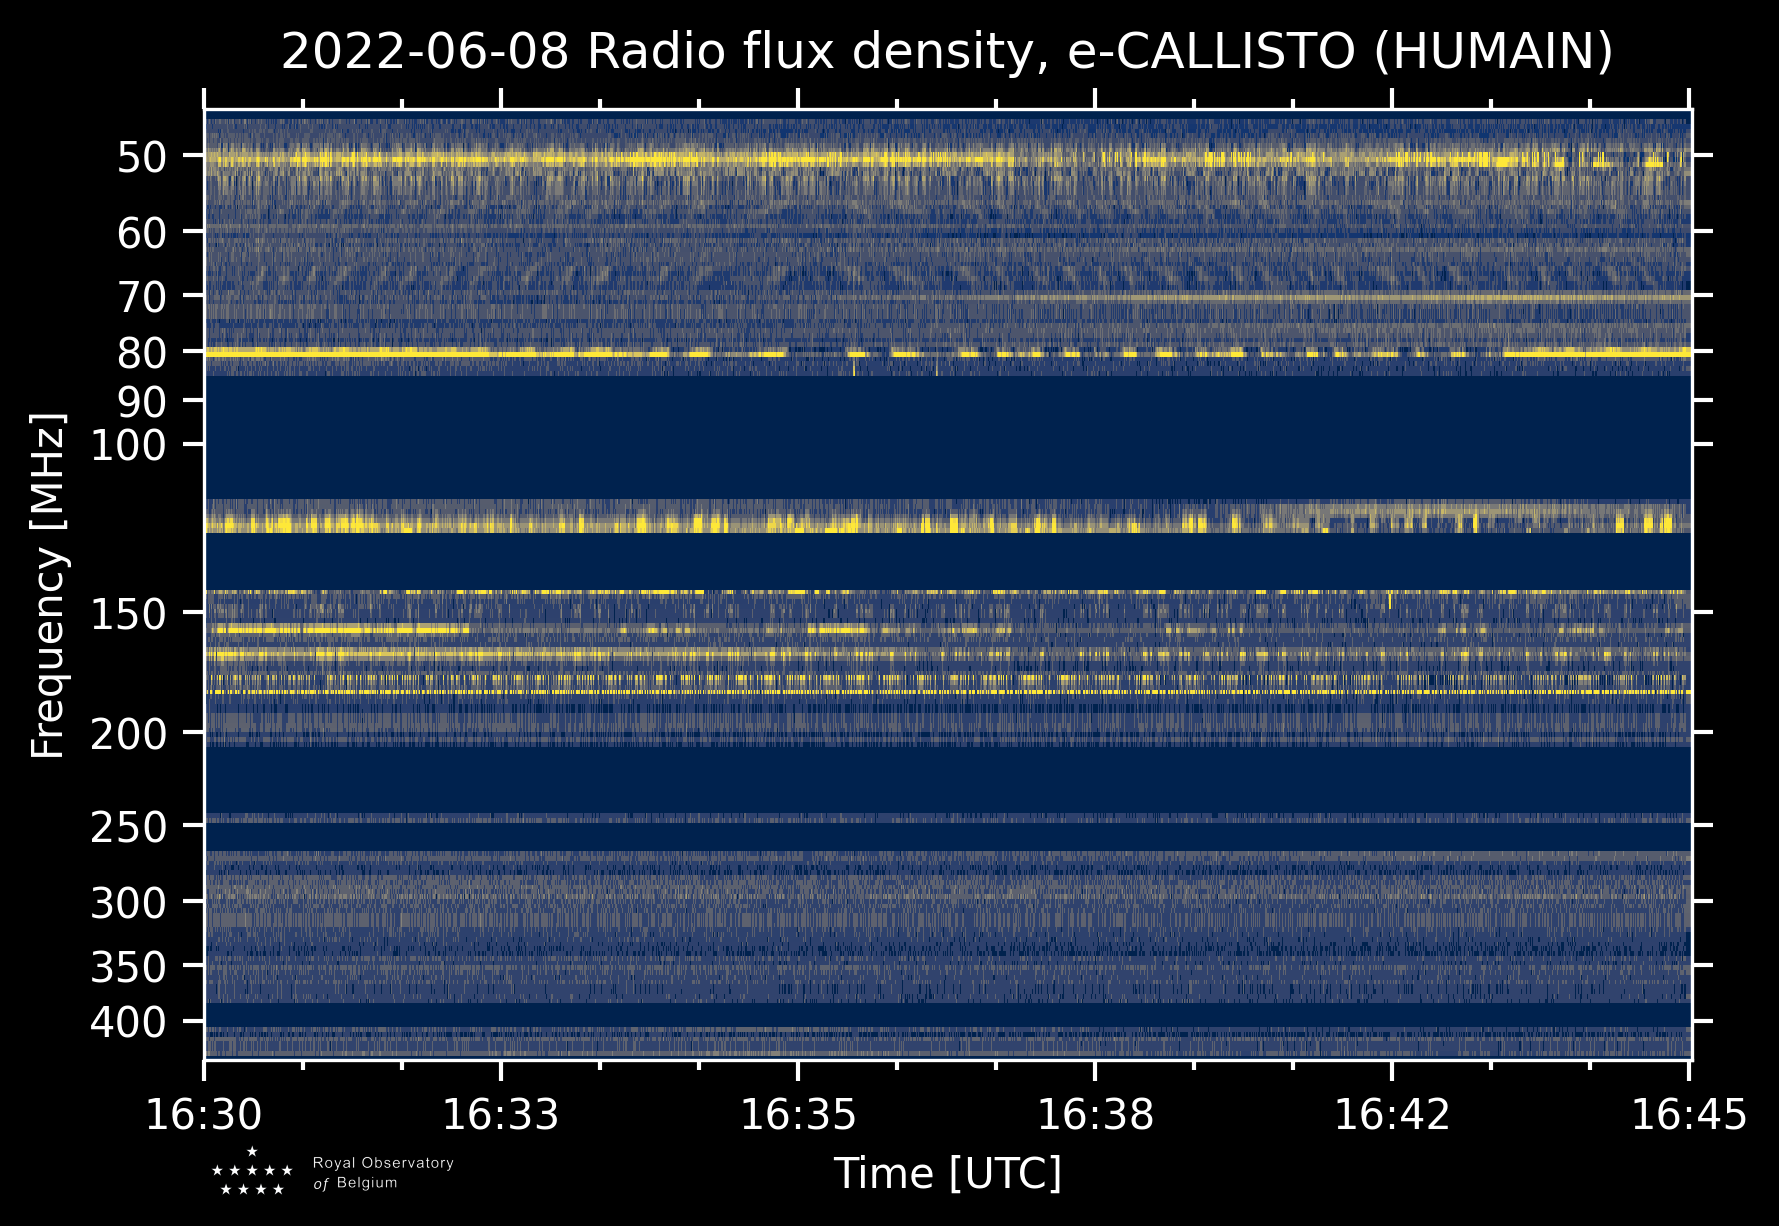This screenshot has height=1226, width=1779.
Task: Click the 16:38 time tick label
Action: pyautogui.click(x=1095, y=1115)
